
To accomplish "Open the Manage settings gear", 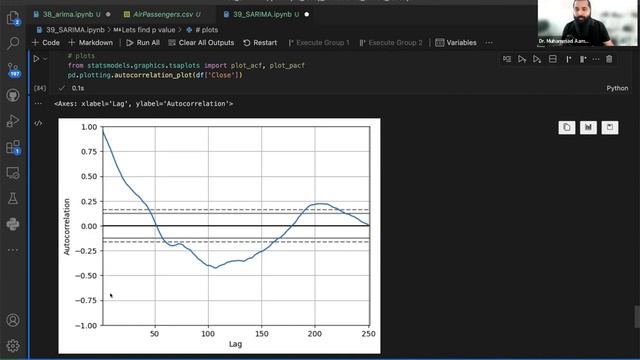I will [13, 346].
